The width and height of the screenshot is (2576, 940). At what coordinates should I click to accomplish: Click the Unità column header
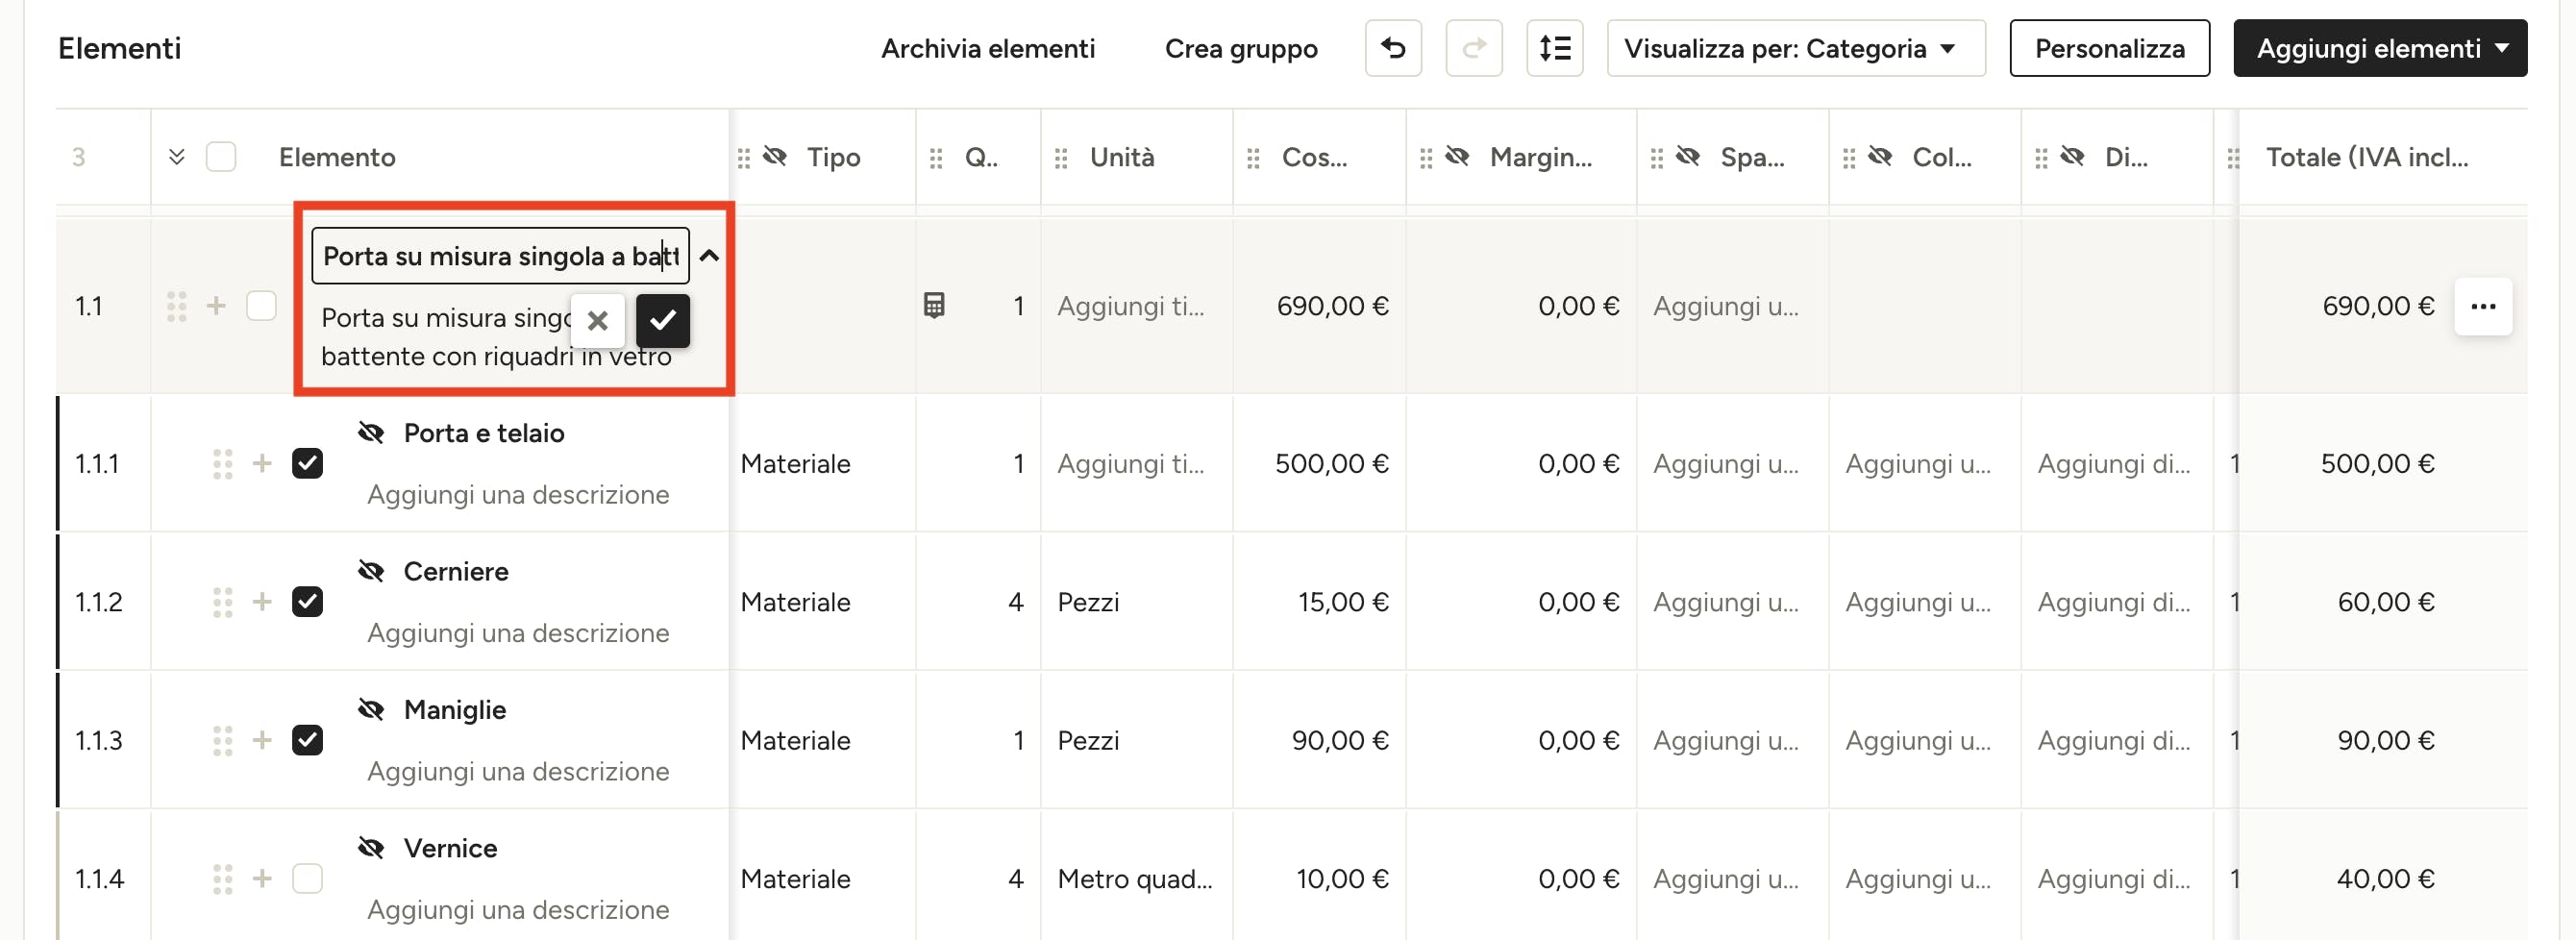tap(1121, 157)
